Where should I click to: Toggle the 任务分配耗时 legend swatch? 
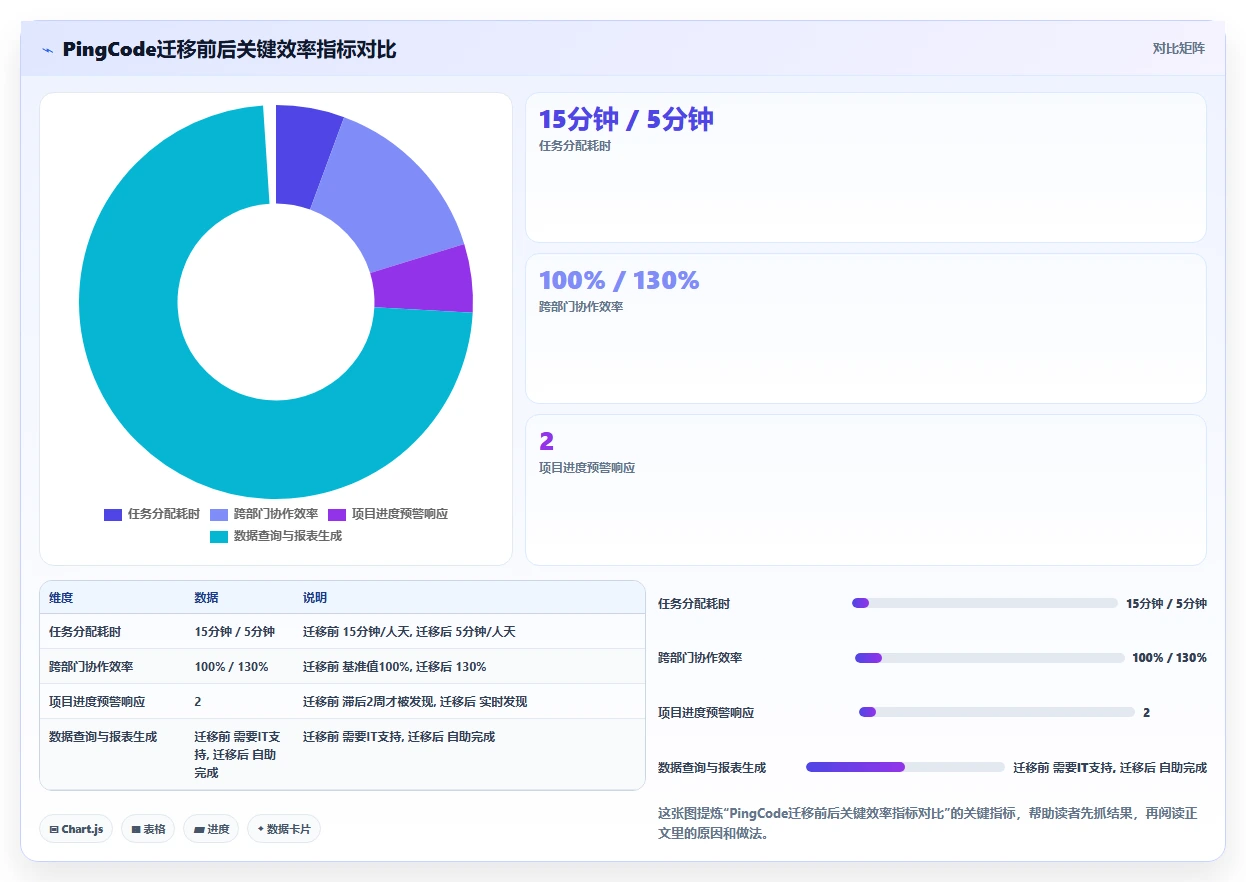(x=113, y=514)
